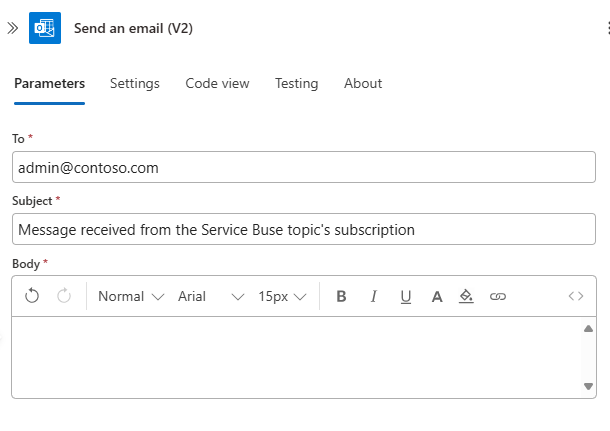Switch to the Settings tab
The height and width of the screenshot is (431, 610).
click(x=135, y=83)
